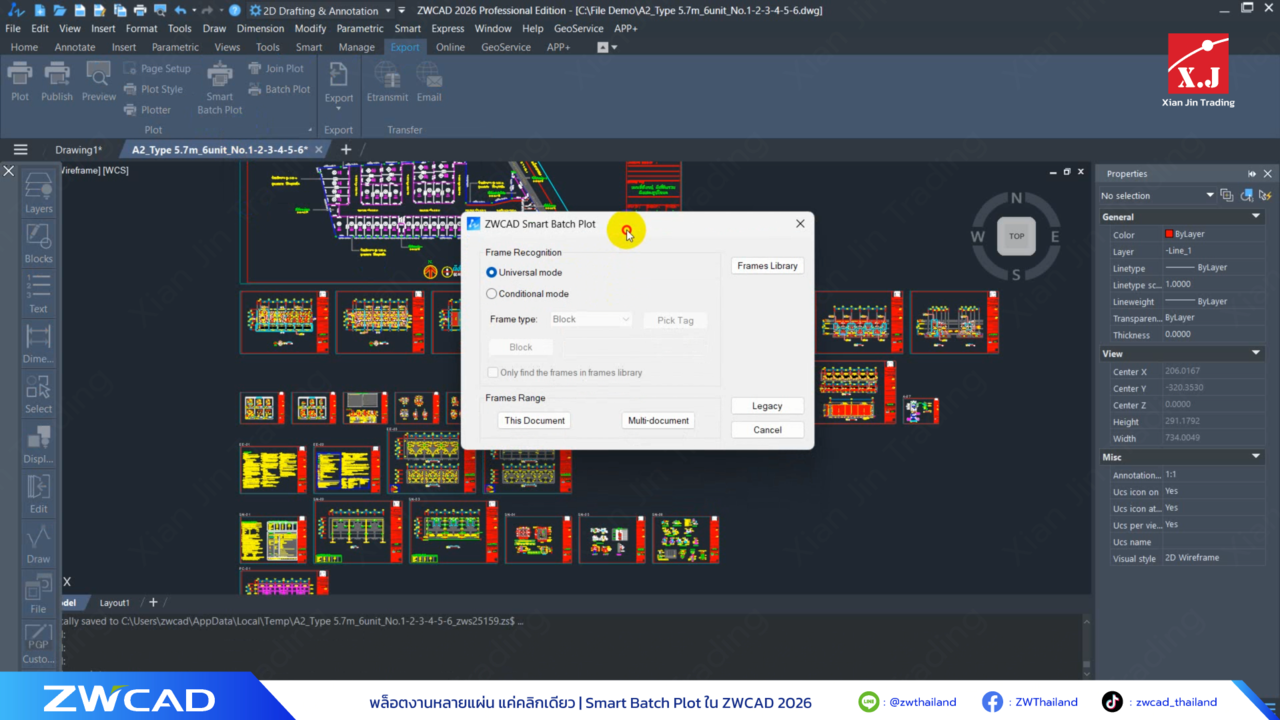Screen dimensions: 1280x720
Task: Click the select objects icon in Properties panel
Action: tap(1247, 195)
